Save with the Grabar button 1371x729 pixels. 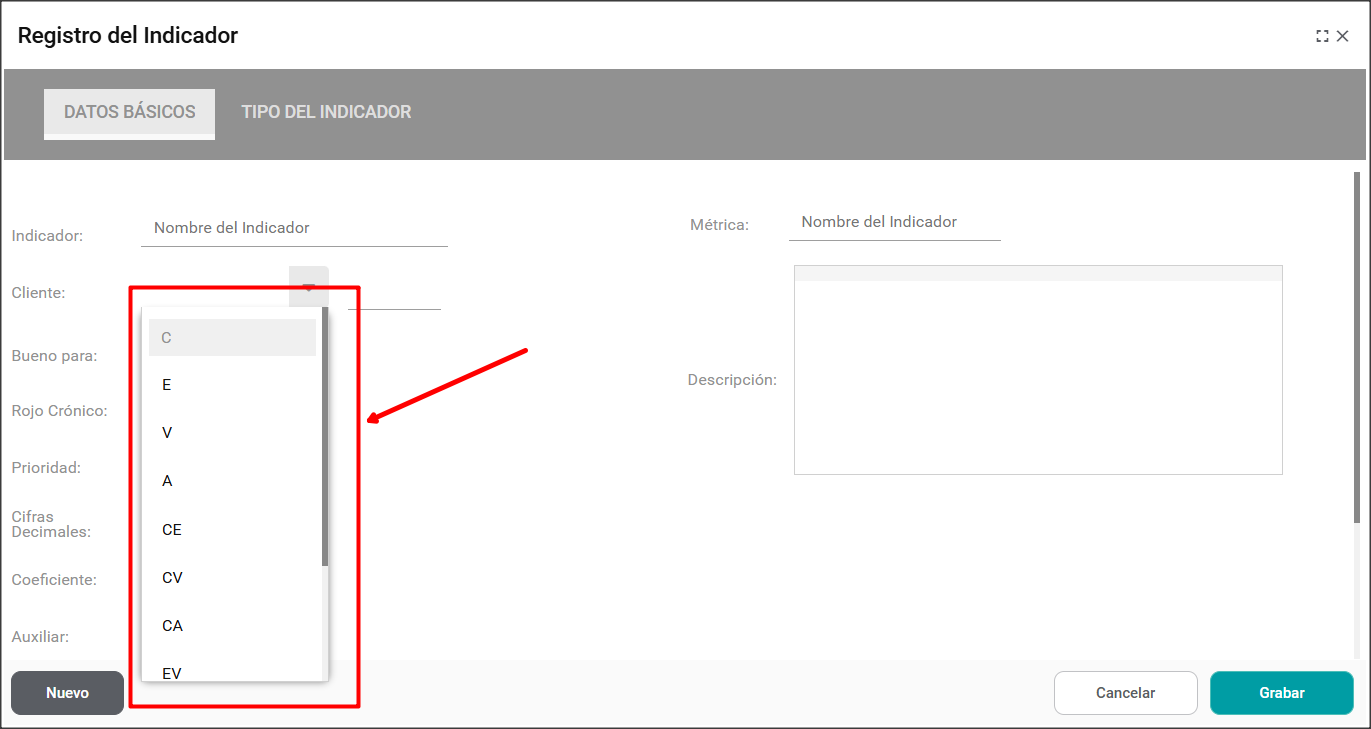[x=1281, y=693]
